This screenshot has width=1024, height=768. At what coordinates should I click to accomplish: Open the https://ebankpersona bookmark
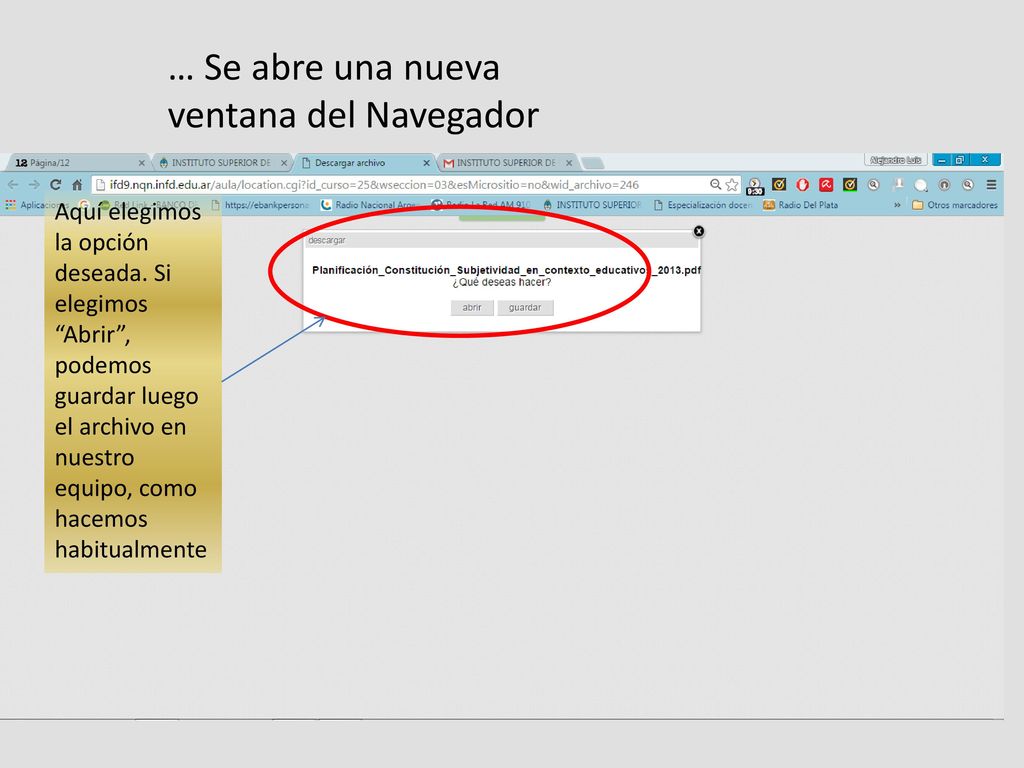[260, 205]
